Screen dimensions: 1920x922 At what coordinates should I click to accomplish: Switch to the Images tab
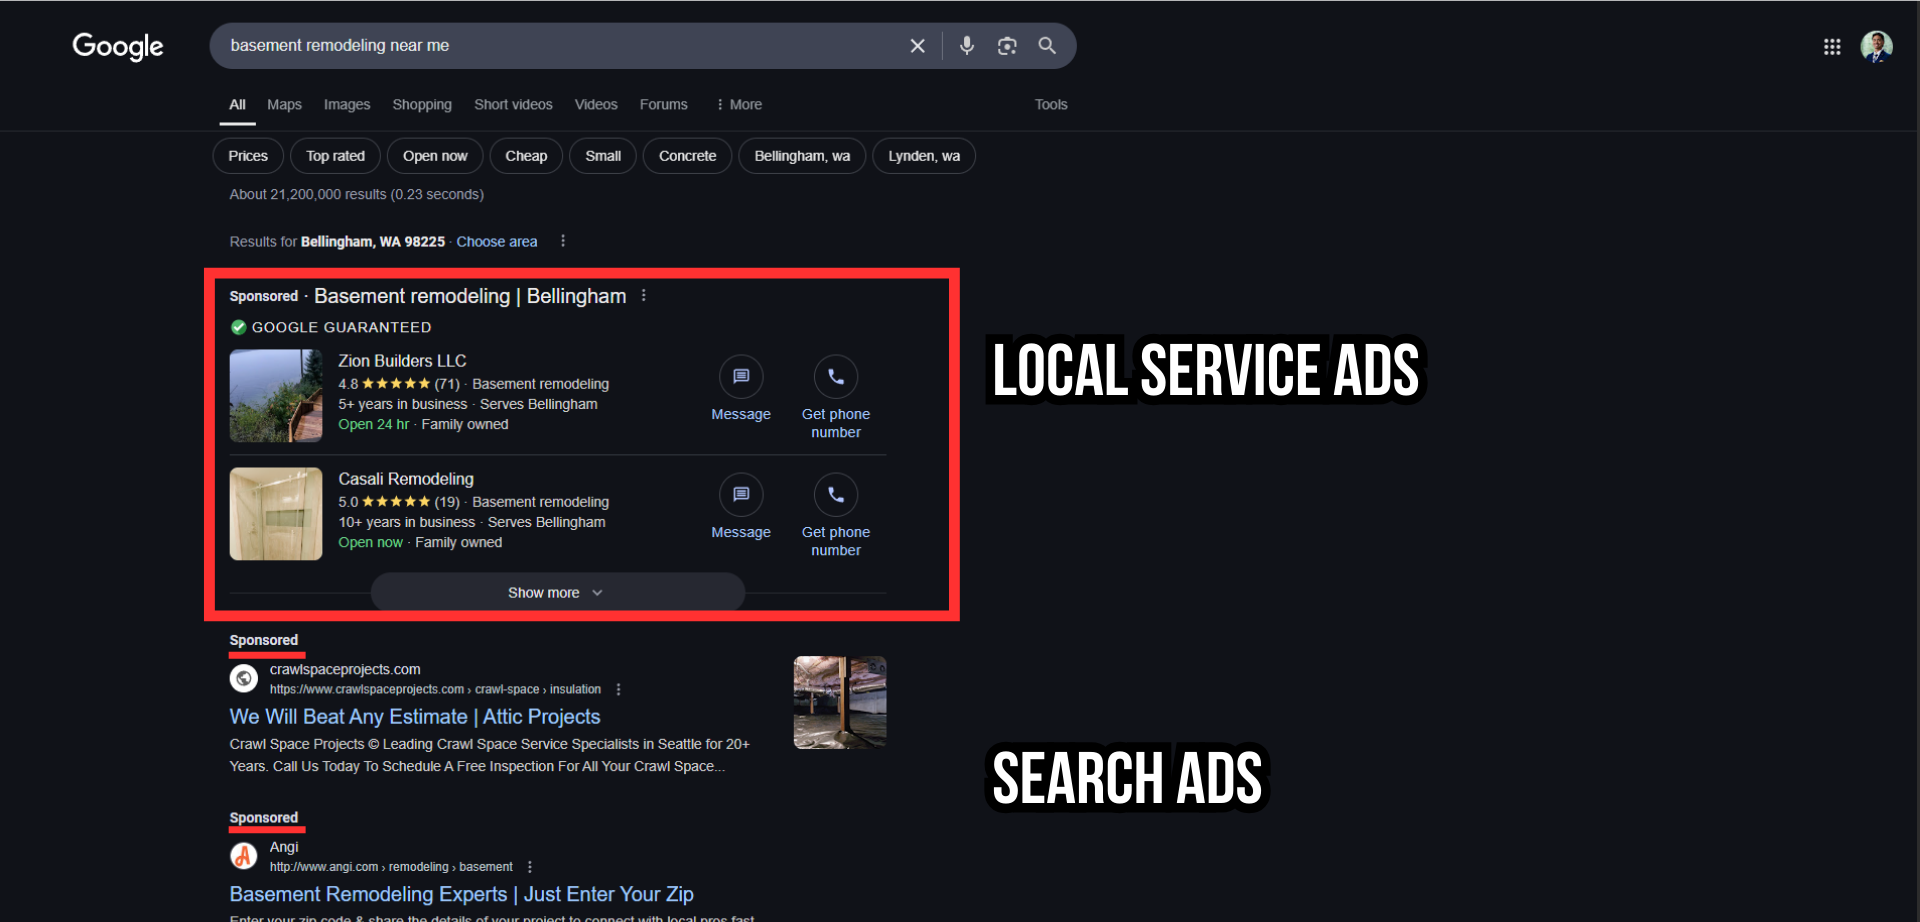pyautogui.click(x=347, y=104)
